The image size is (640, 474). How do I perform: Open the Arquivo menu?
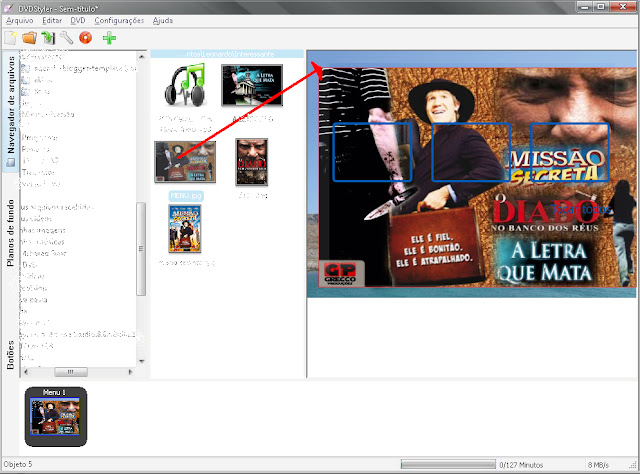(x=20, y=20)
